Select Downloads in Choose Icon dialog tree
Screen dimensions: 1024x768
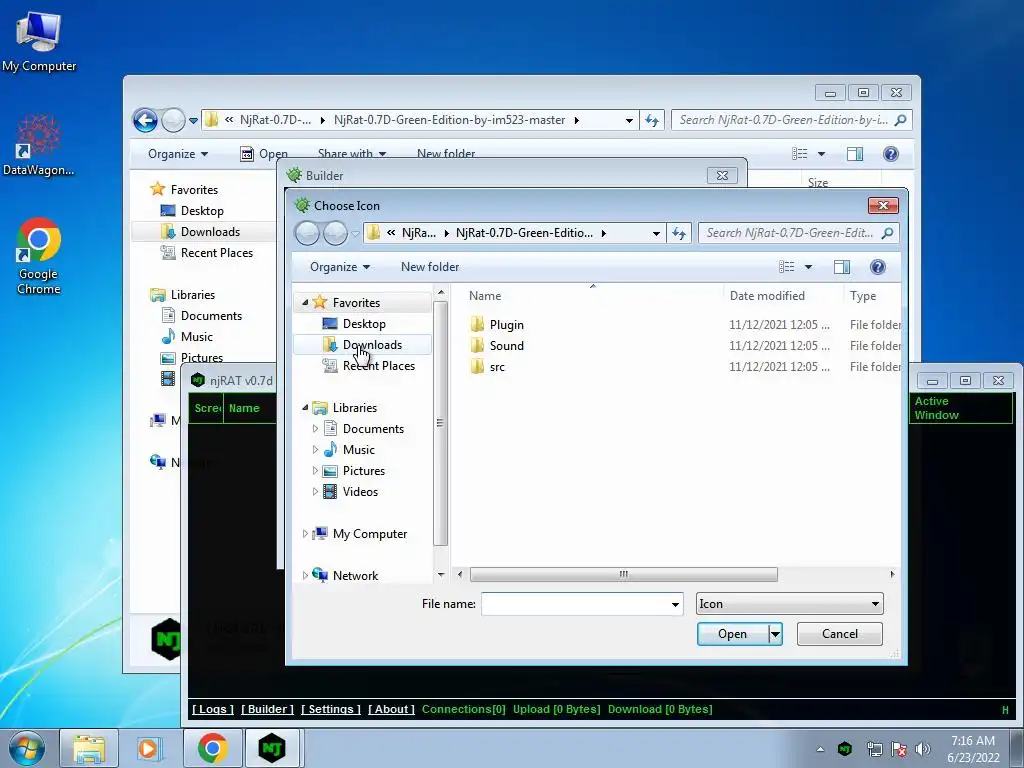372,345
